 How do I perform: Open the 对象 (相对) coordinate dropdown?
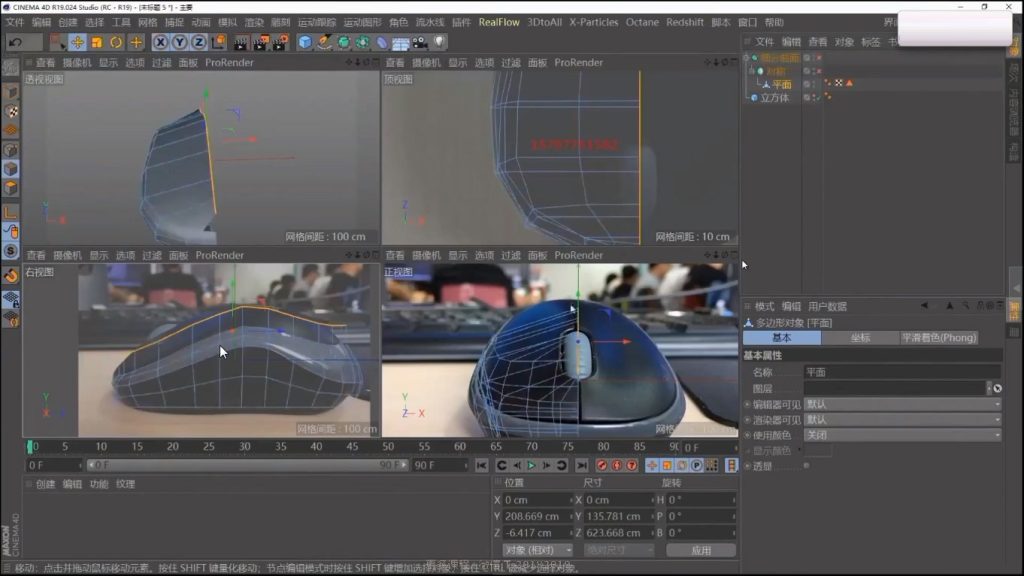pos(537,550)
